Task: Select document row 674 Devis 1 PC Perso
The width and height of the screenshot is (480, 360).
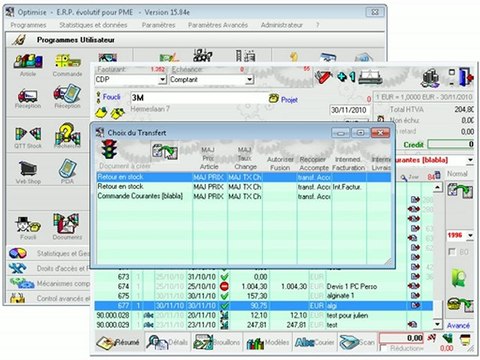Action: click(x=263, y=286)
